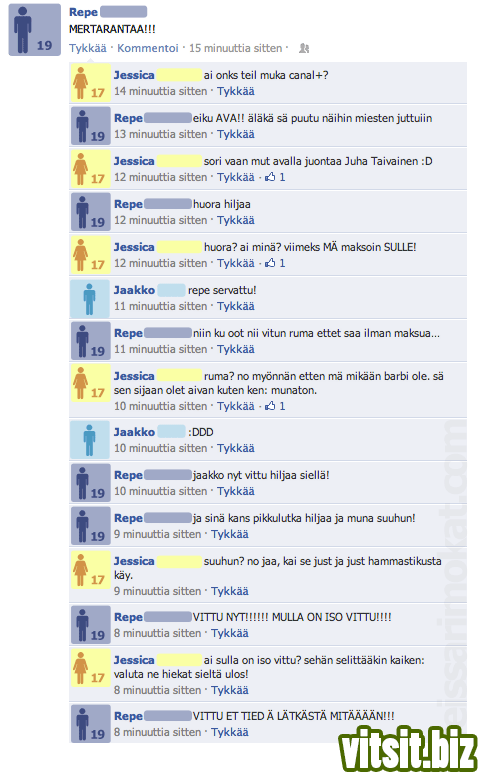Click Jaakko's avatar on the 'repe servattu!' comment

[90, 299]
